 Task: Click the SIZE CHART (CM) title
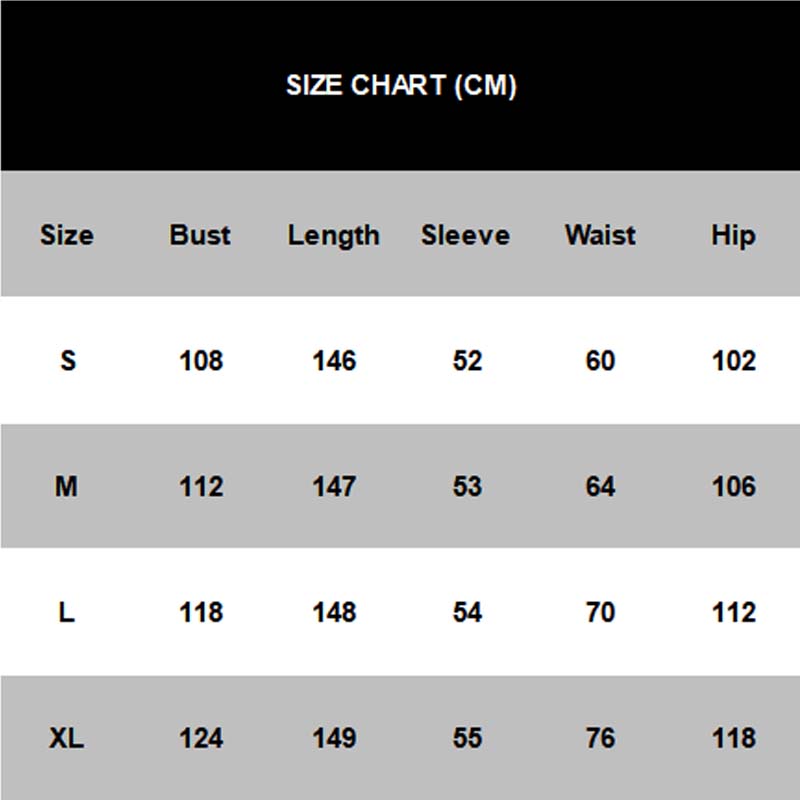click(x=401, y=86)
